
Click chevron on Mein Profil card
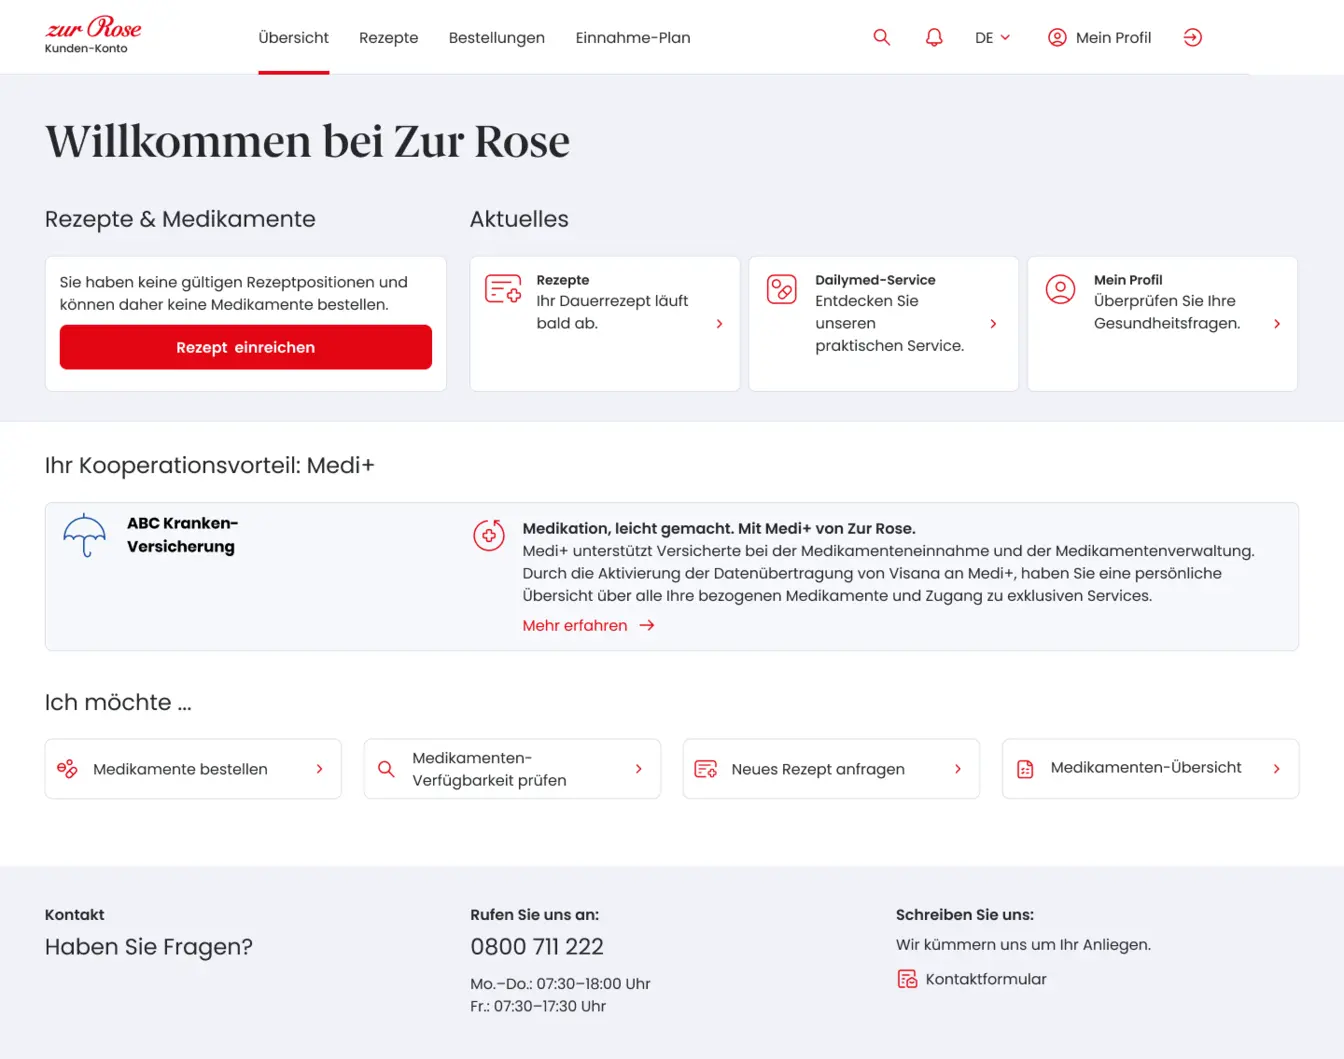[1277, 323]
